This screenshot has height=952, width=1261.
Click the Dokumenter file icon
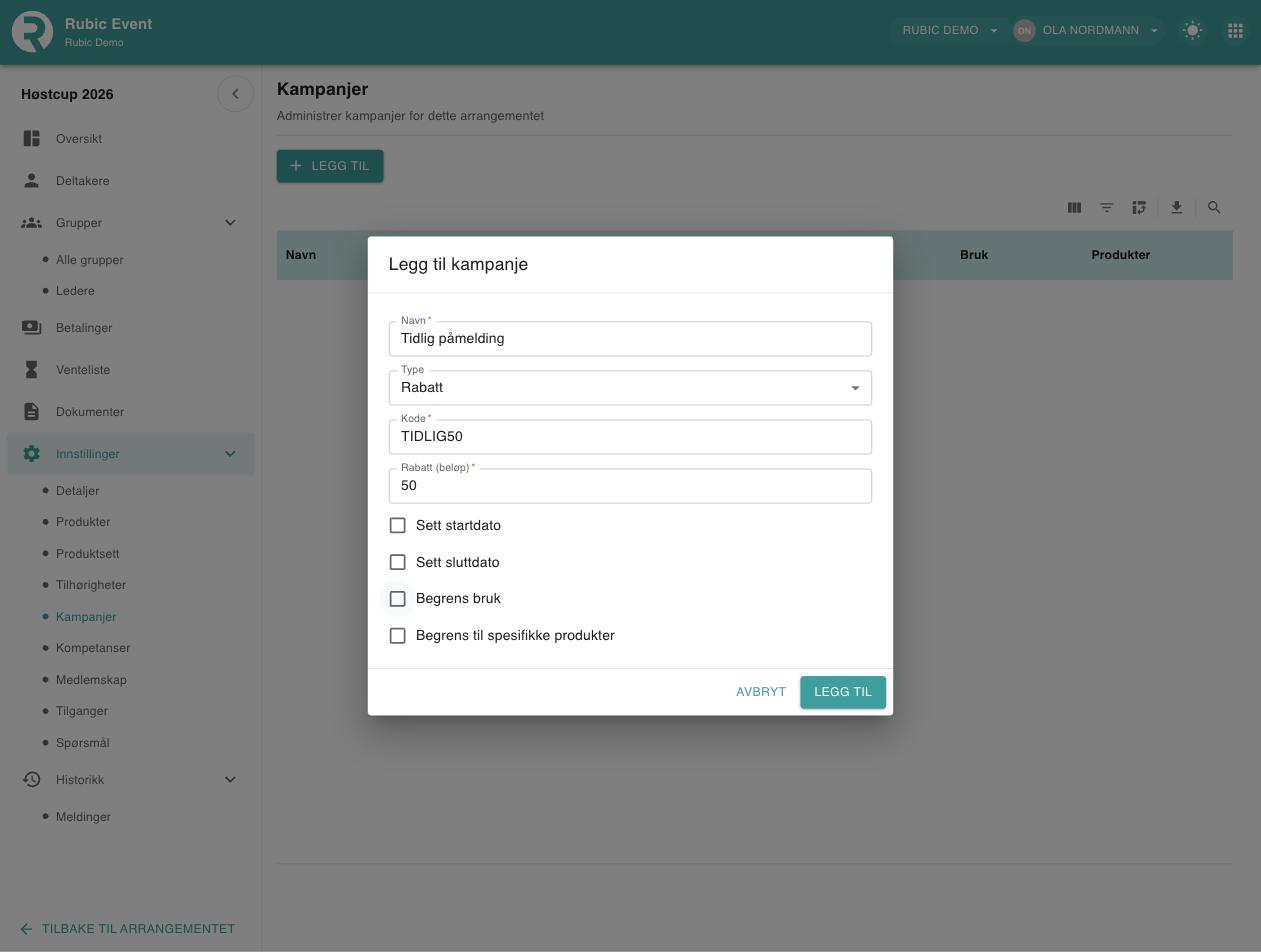click(x=32, y=412)
